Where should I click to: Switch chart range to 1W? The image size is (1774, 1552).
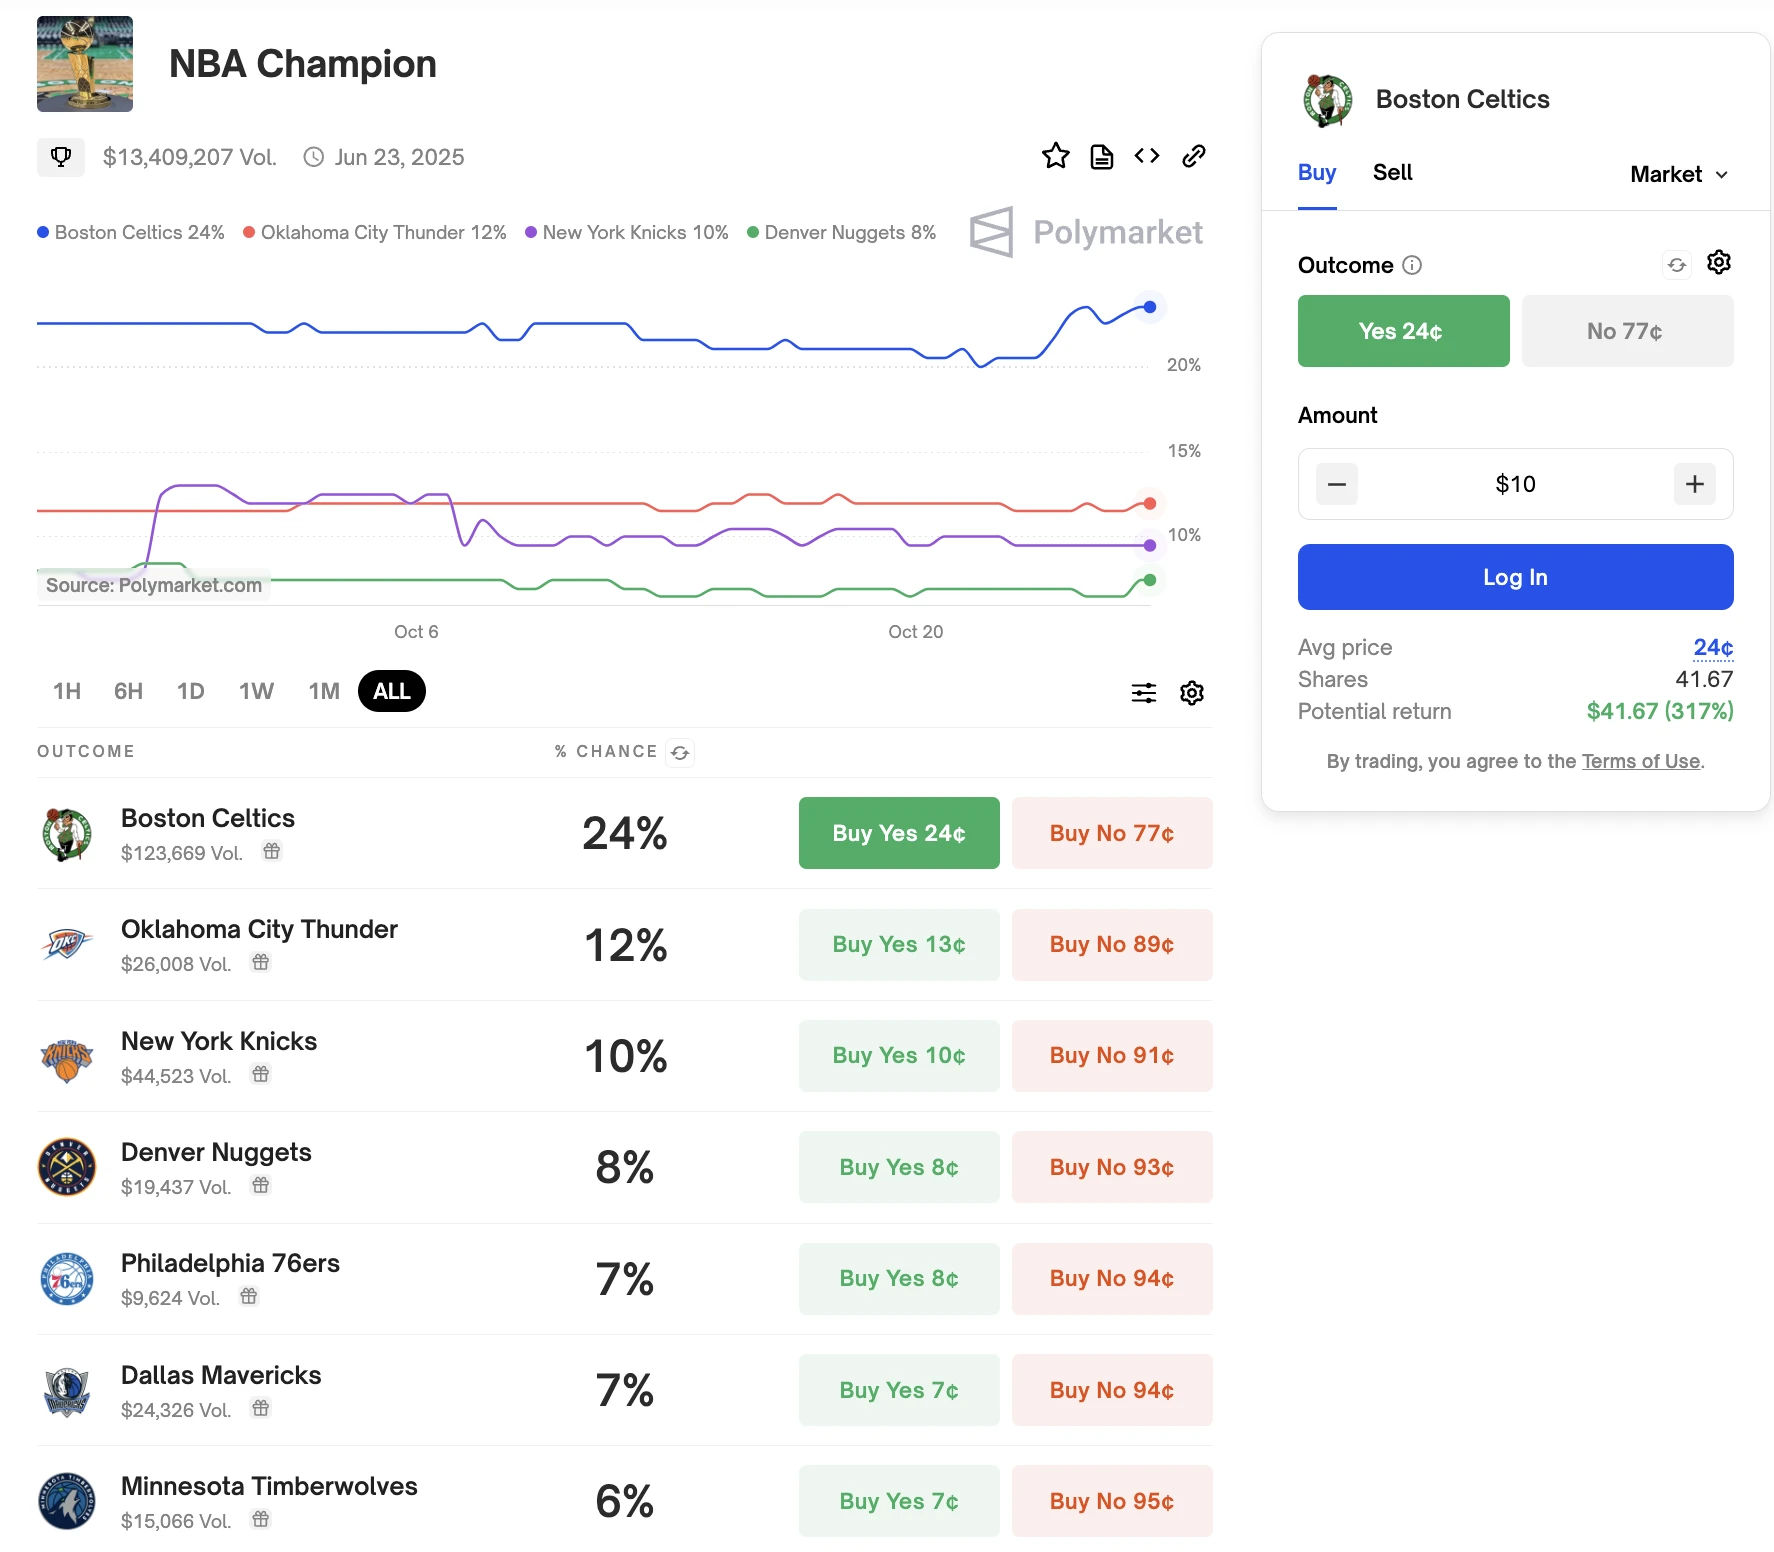point(256,691)
